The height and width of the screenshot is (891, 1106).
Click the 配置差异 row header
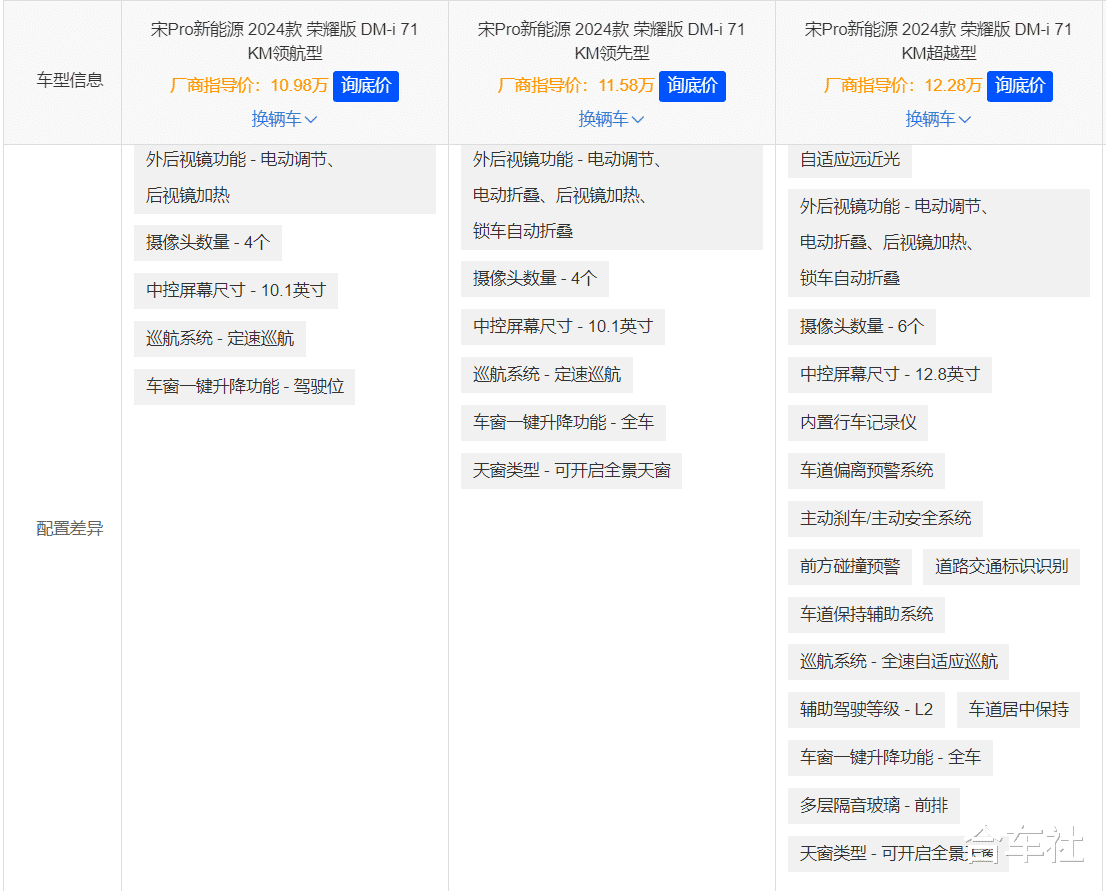tap(70, 528)
